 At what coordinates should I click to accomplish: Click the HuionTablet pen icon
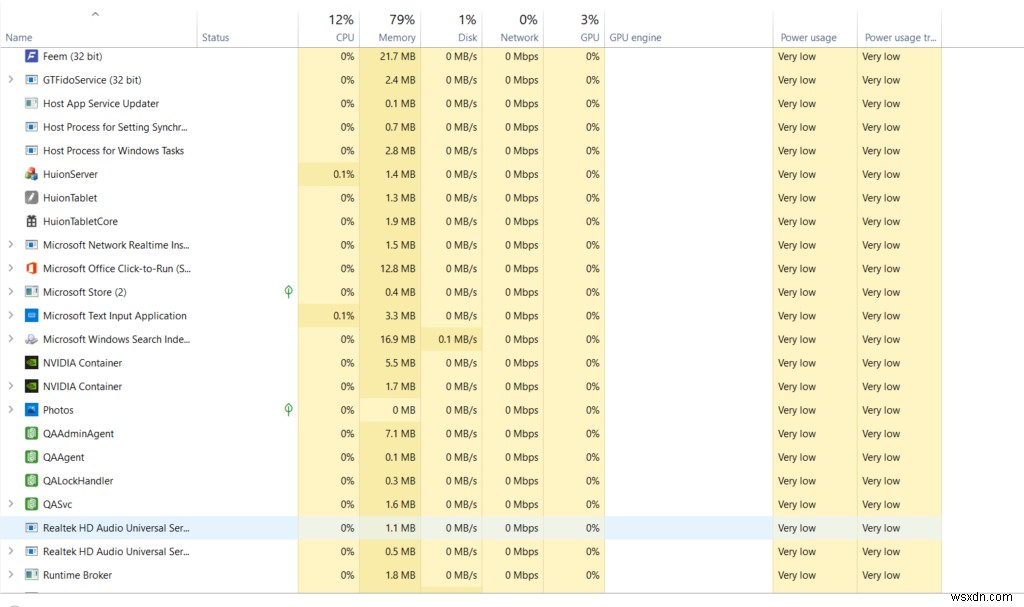click(x=30, y=197)
